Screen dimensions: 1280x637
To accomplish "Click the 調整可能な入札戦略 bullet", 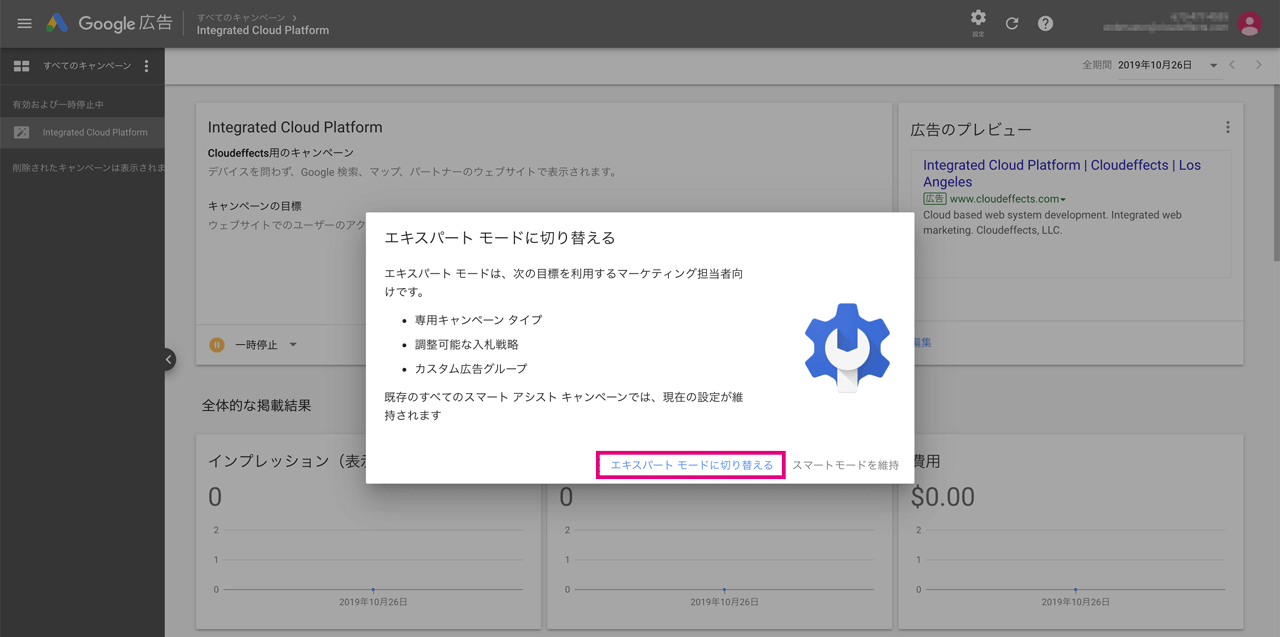I will (x=466, y=344).
